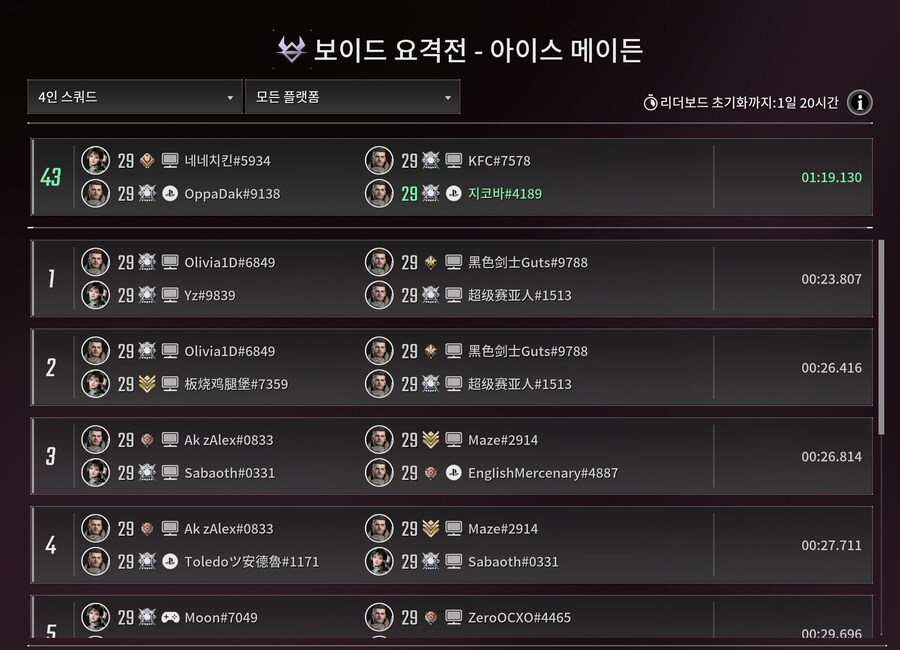The width and height of the screenshot is (900, 650).
Task: Click the clear time 00:23.807 of rank 1
Action: pyautogui.click(x=830, y=279)
